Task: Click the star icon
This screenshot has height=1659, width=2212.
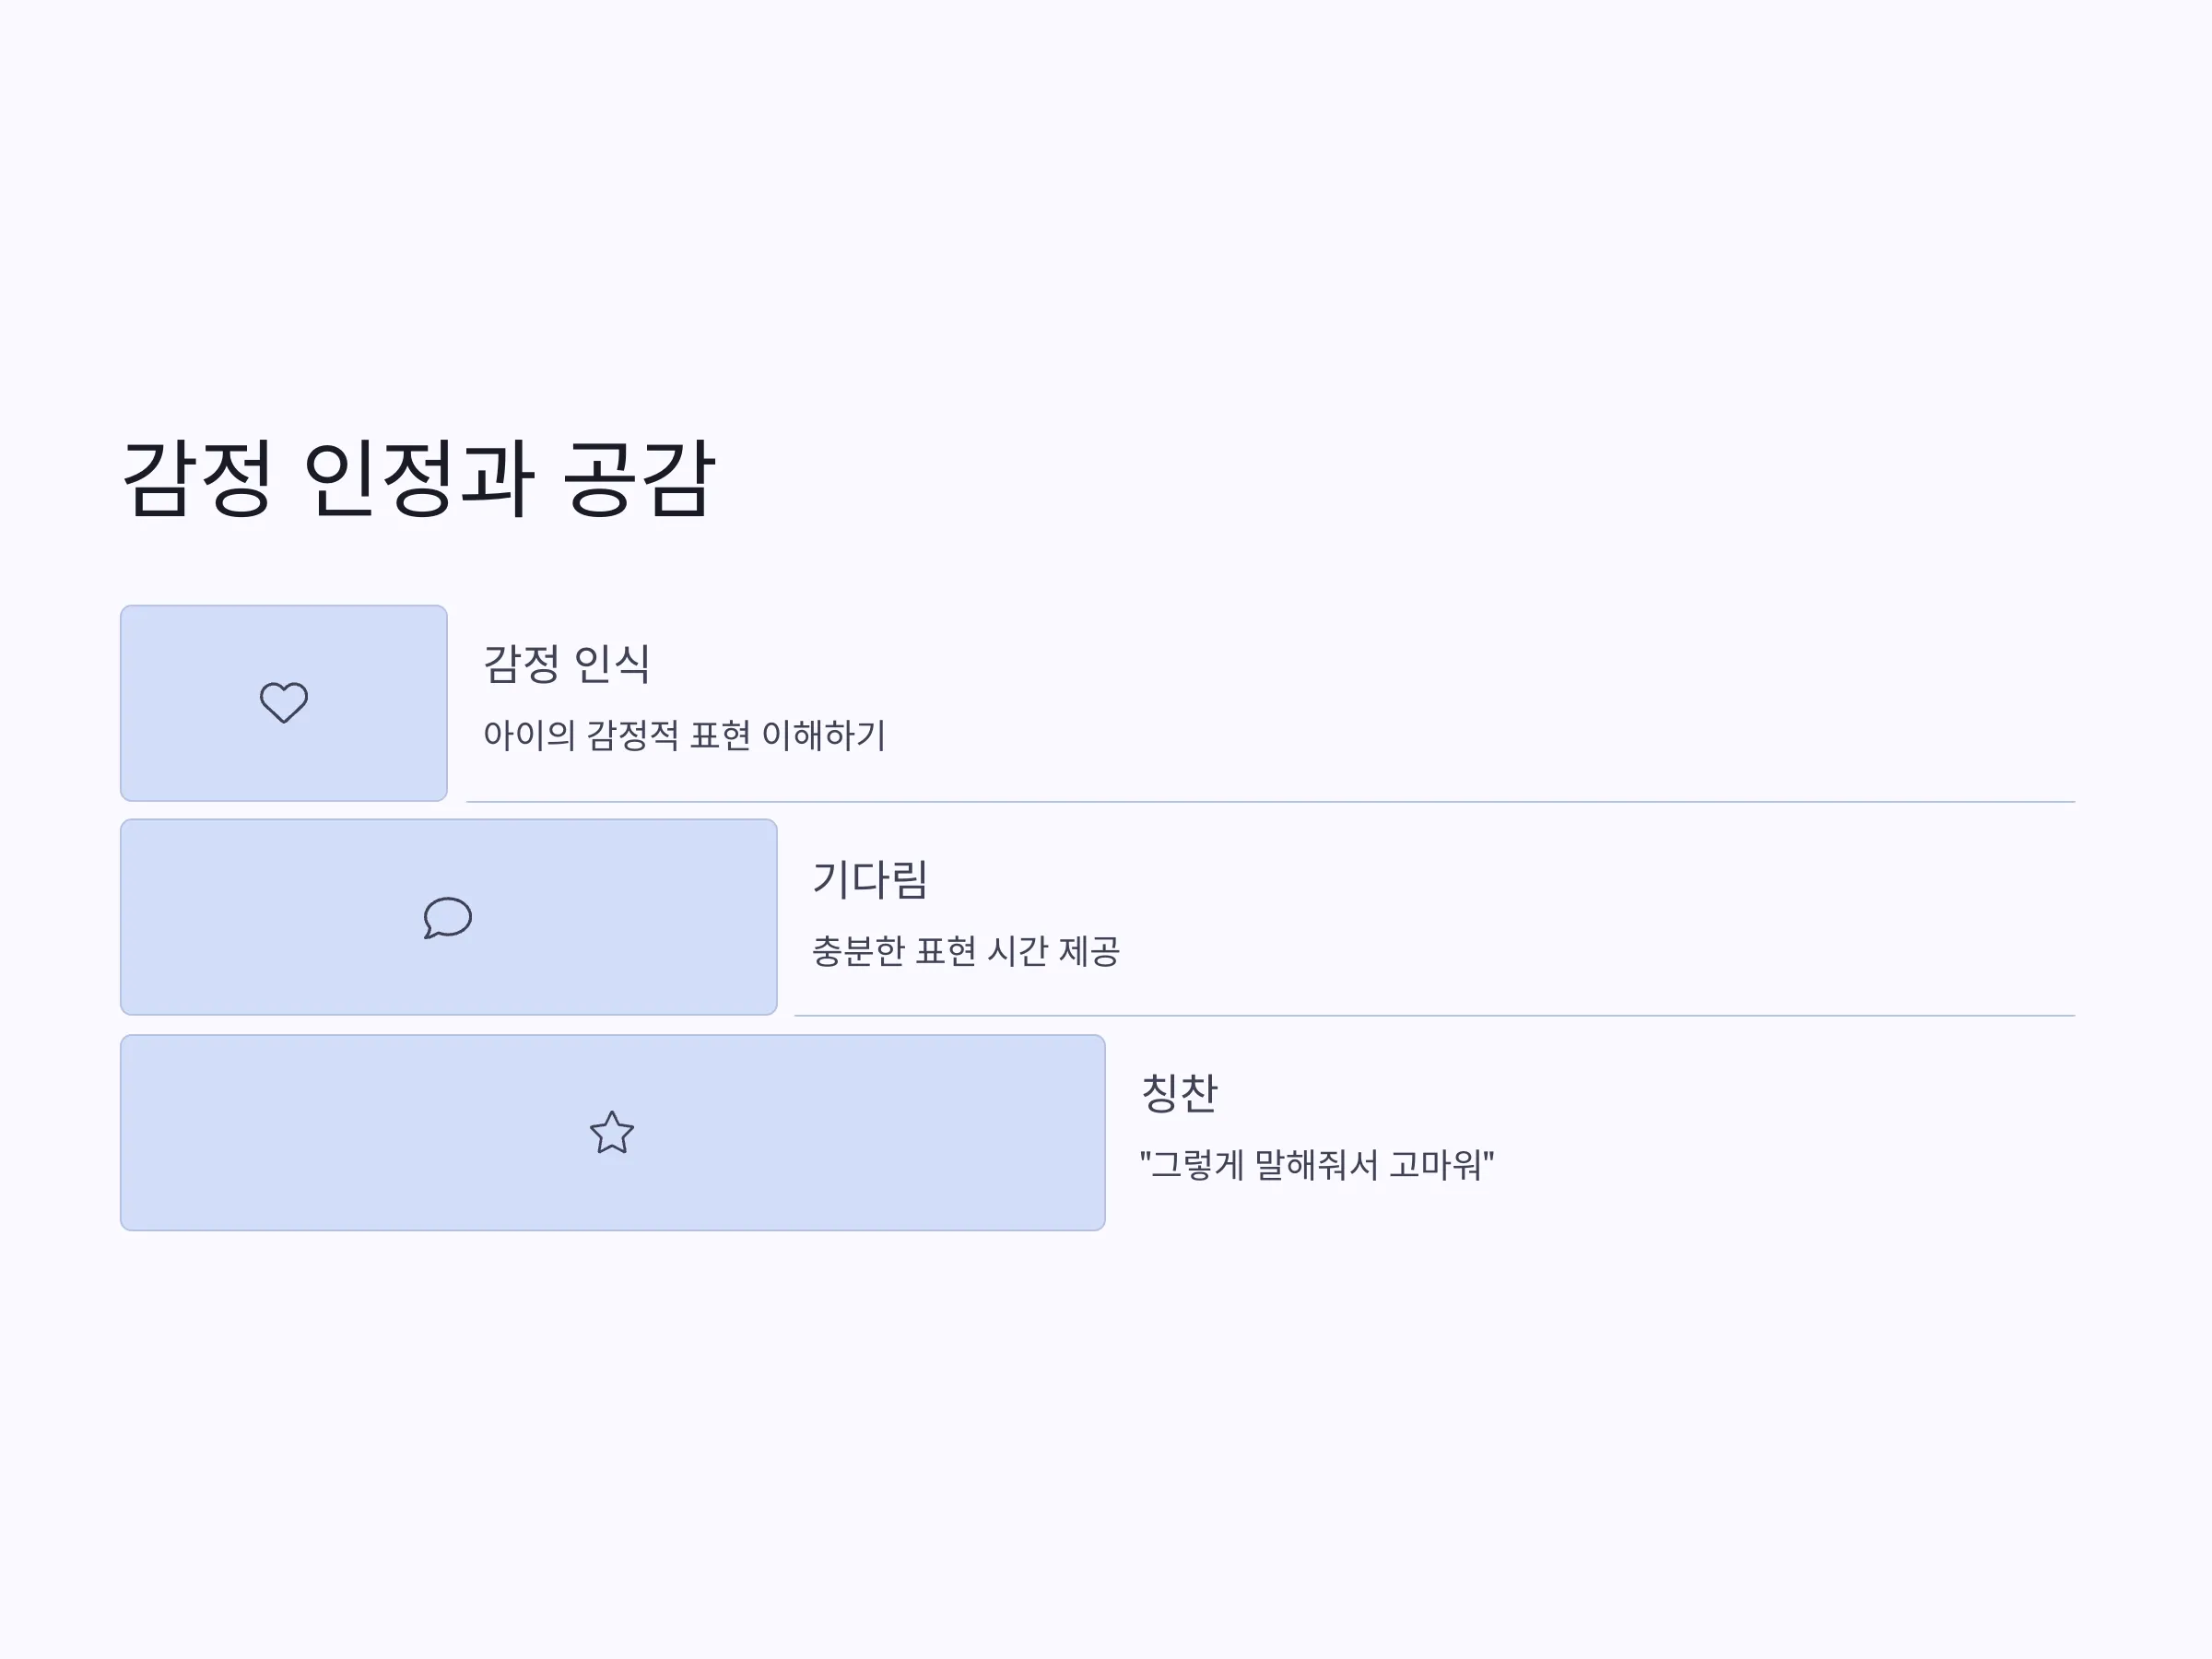Action: pos(612,1132)
